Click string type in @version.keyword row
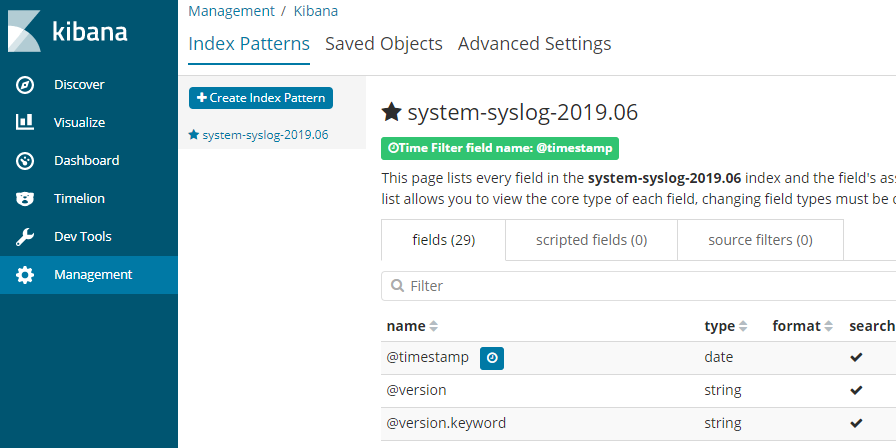The image size is (896, 448). pyautogui.click(x=723, y=423)
